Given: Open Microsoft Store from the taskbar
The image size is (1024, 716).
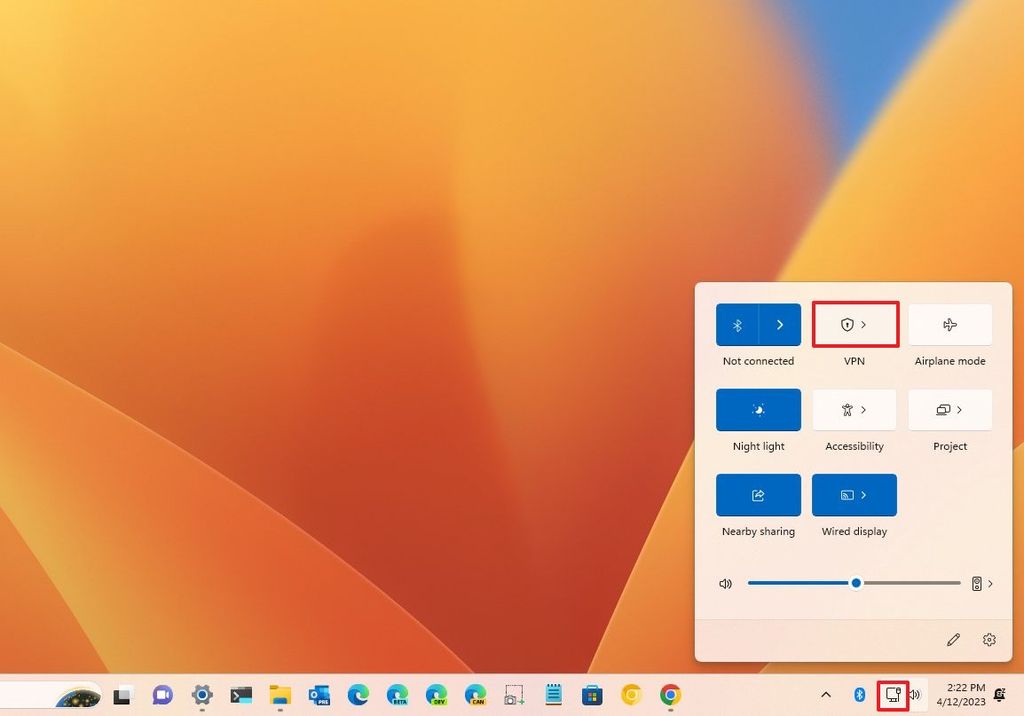Looking at the screenshot, I should coord(592,695).
